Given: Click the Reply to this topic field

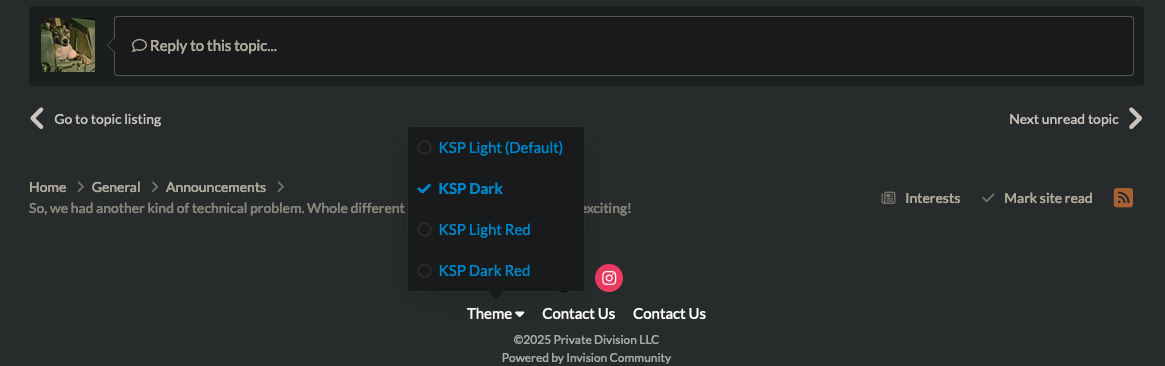Looking at the screenshot, I should pyautogui.click(x=623, y=46).
